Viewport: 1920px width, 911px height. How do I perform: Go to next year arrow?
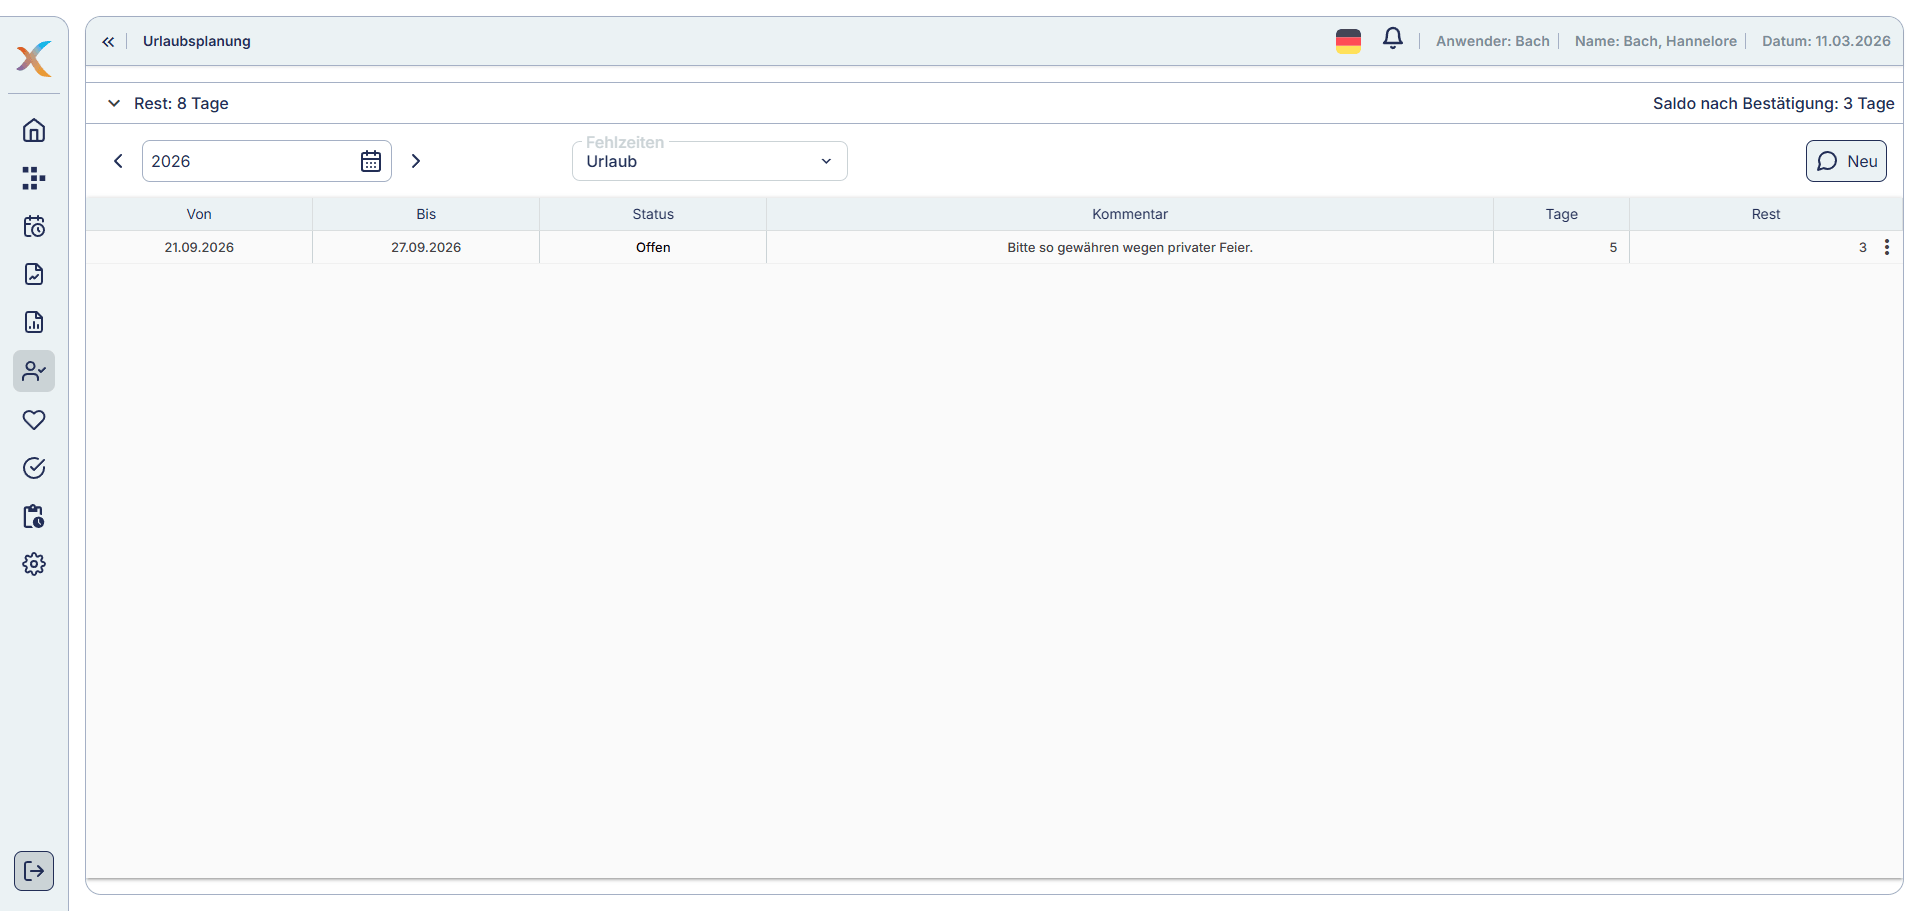416,162
